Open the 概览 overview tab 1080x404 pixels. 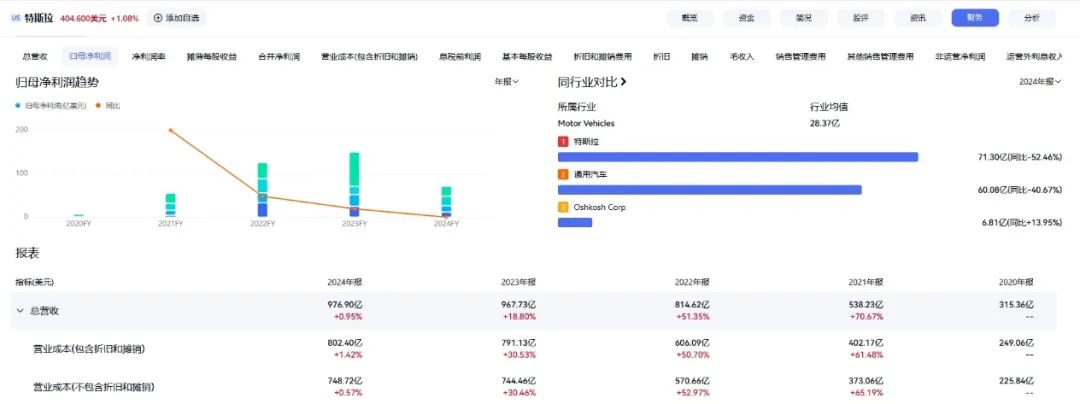coord(689,19)
